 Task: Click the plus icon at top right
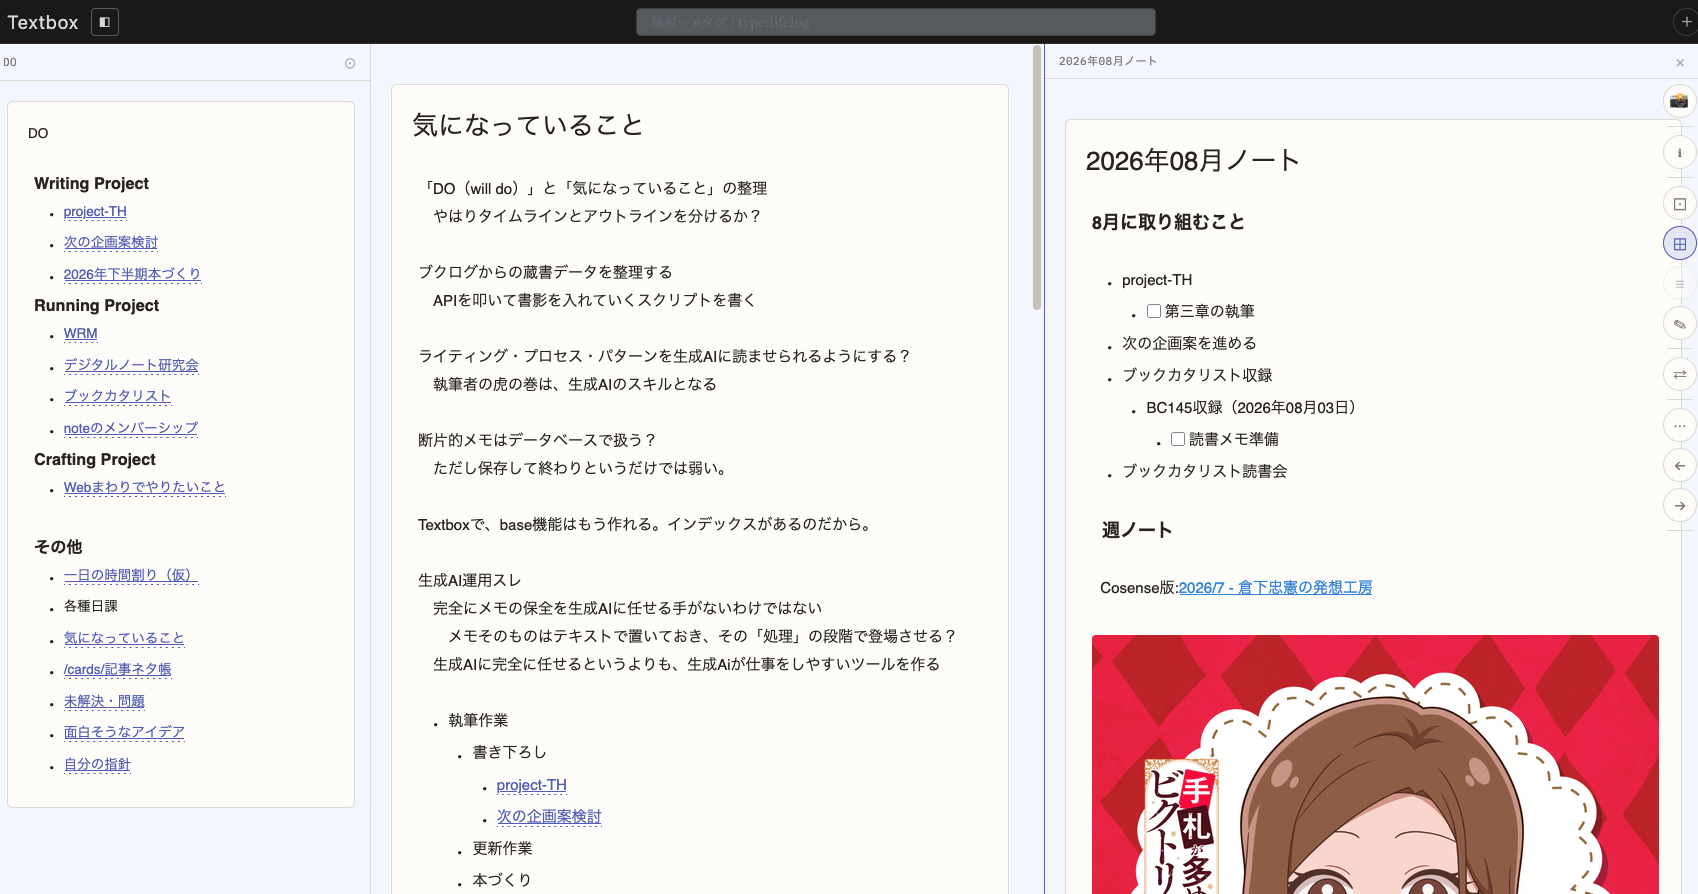(1686, 22)
